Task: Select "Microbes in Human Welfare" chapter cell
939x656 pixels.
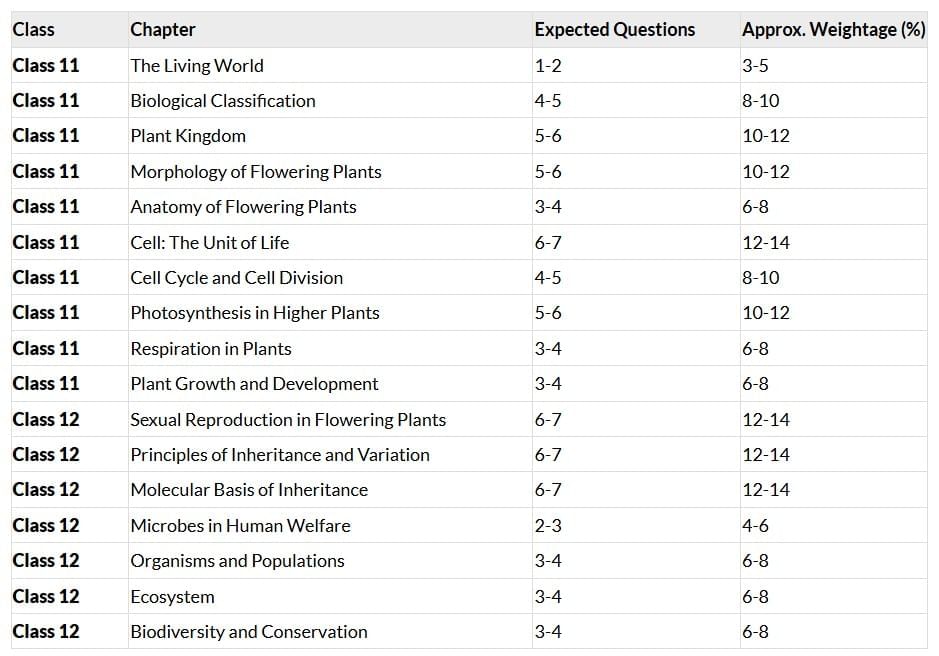Action: tap(240, 526)
